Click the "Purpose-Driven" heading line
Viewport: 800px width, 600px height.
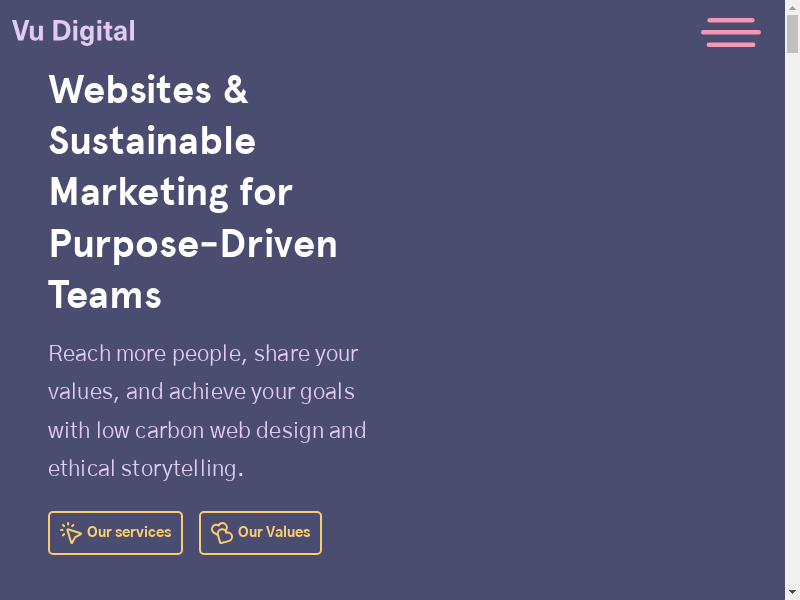coord(193,243)
